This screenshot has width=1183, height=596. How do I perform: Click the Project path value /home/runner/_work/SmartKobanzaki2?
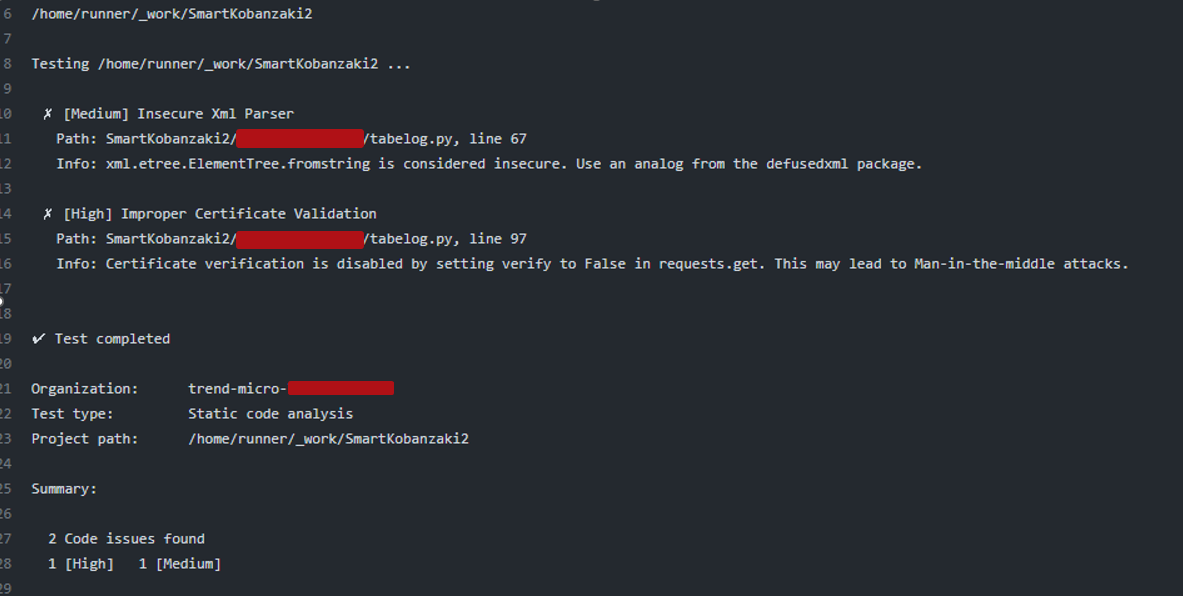pos(328,438)
